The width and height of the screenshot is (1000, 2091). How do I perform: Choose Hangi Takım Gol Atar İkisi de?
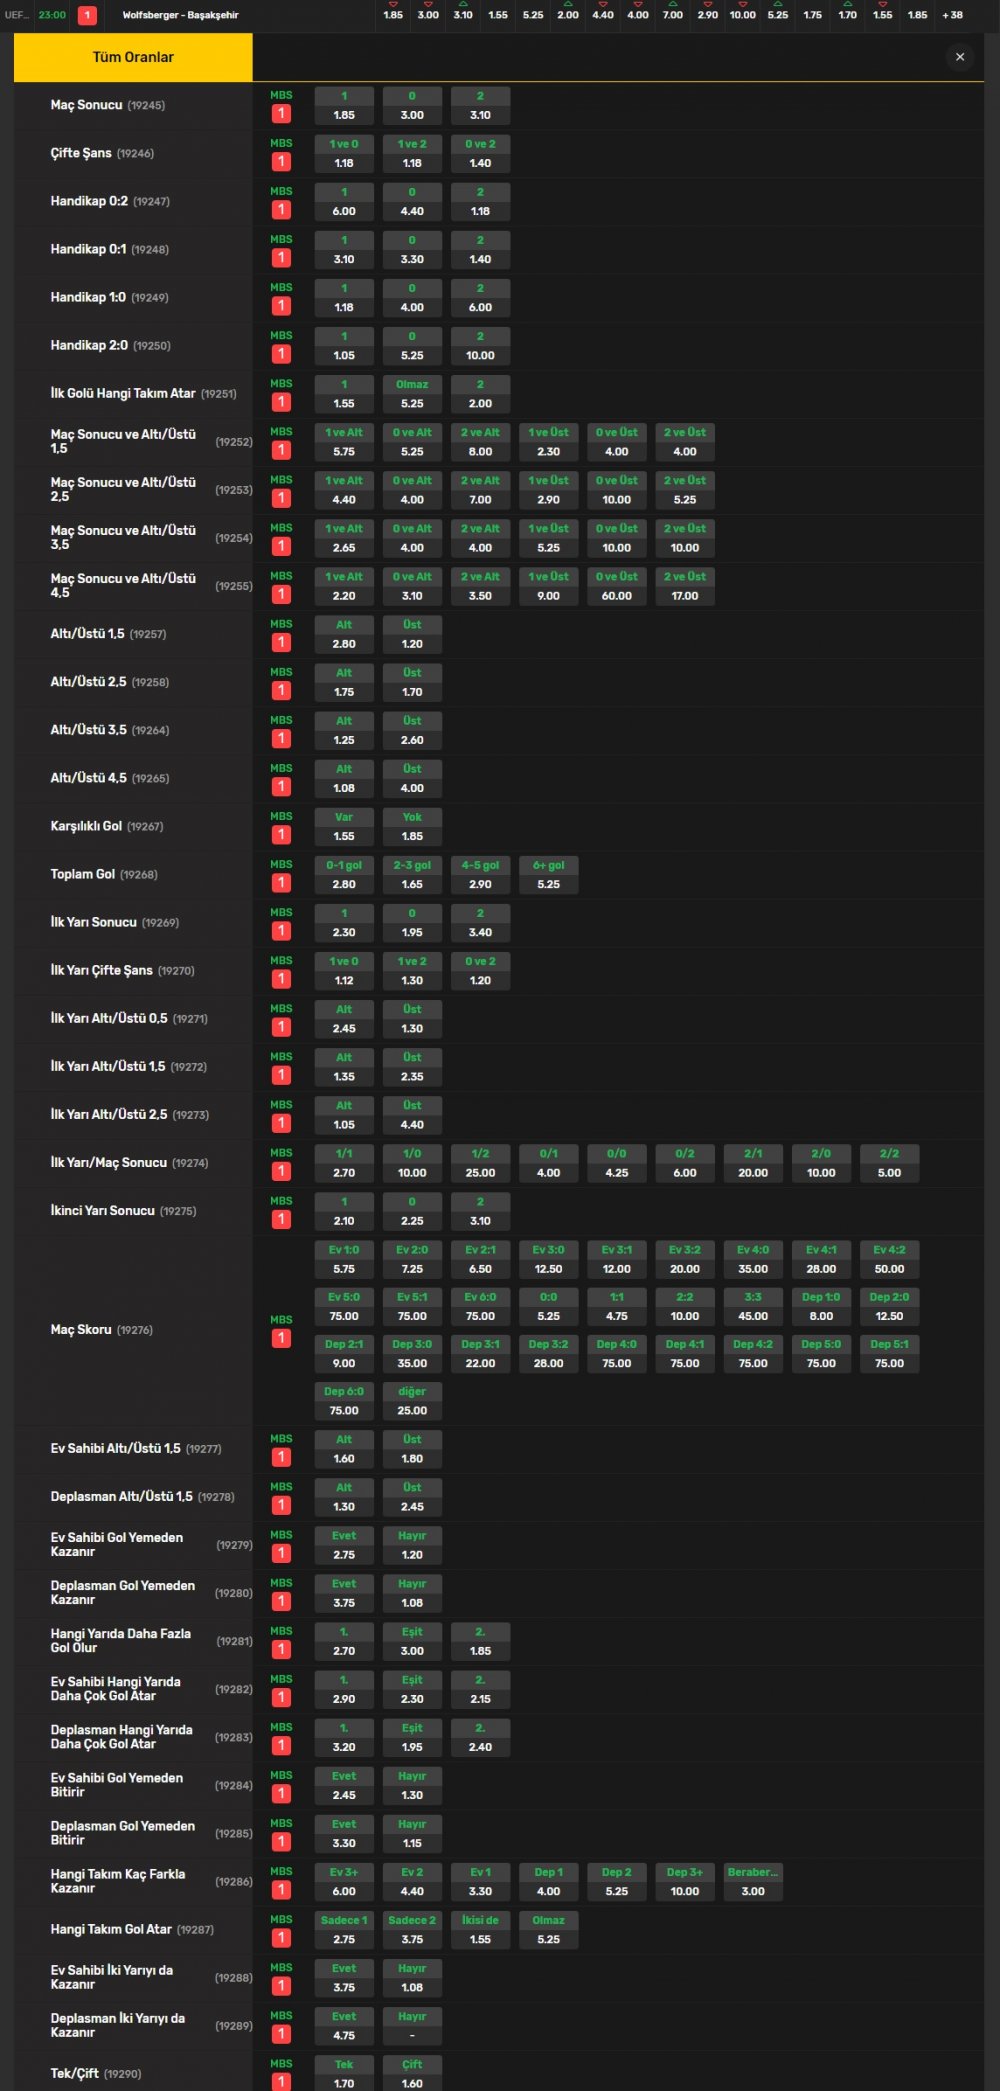pyautogui.click(x=480, y=1930)
